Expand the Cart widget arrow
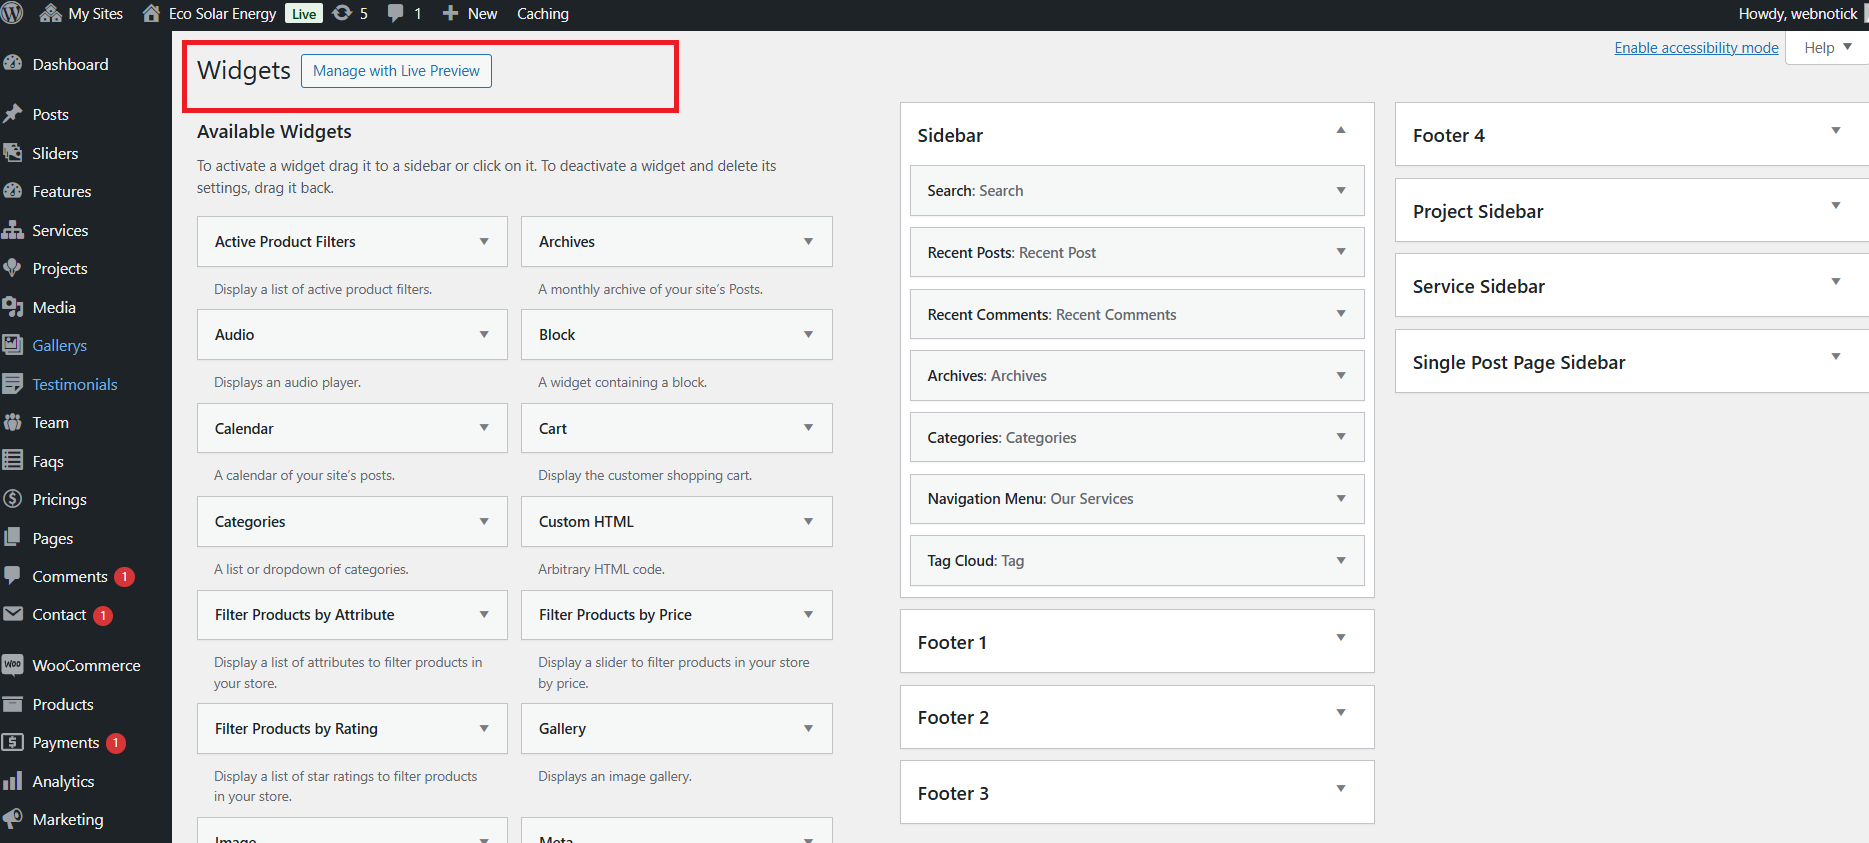 tap(808, 427)
